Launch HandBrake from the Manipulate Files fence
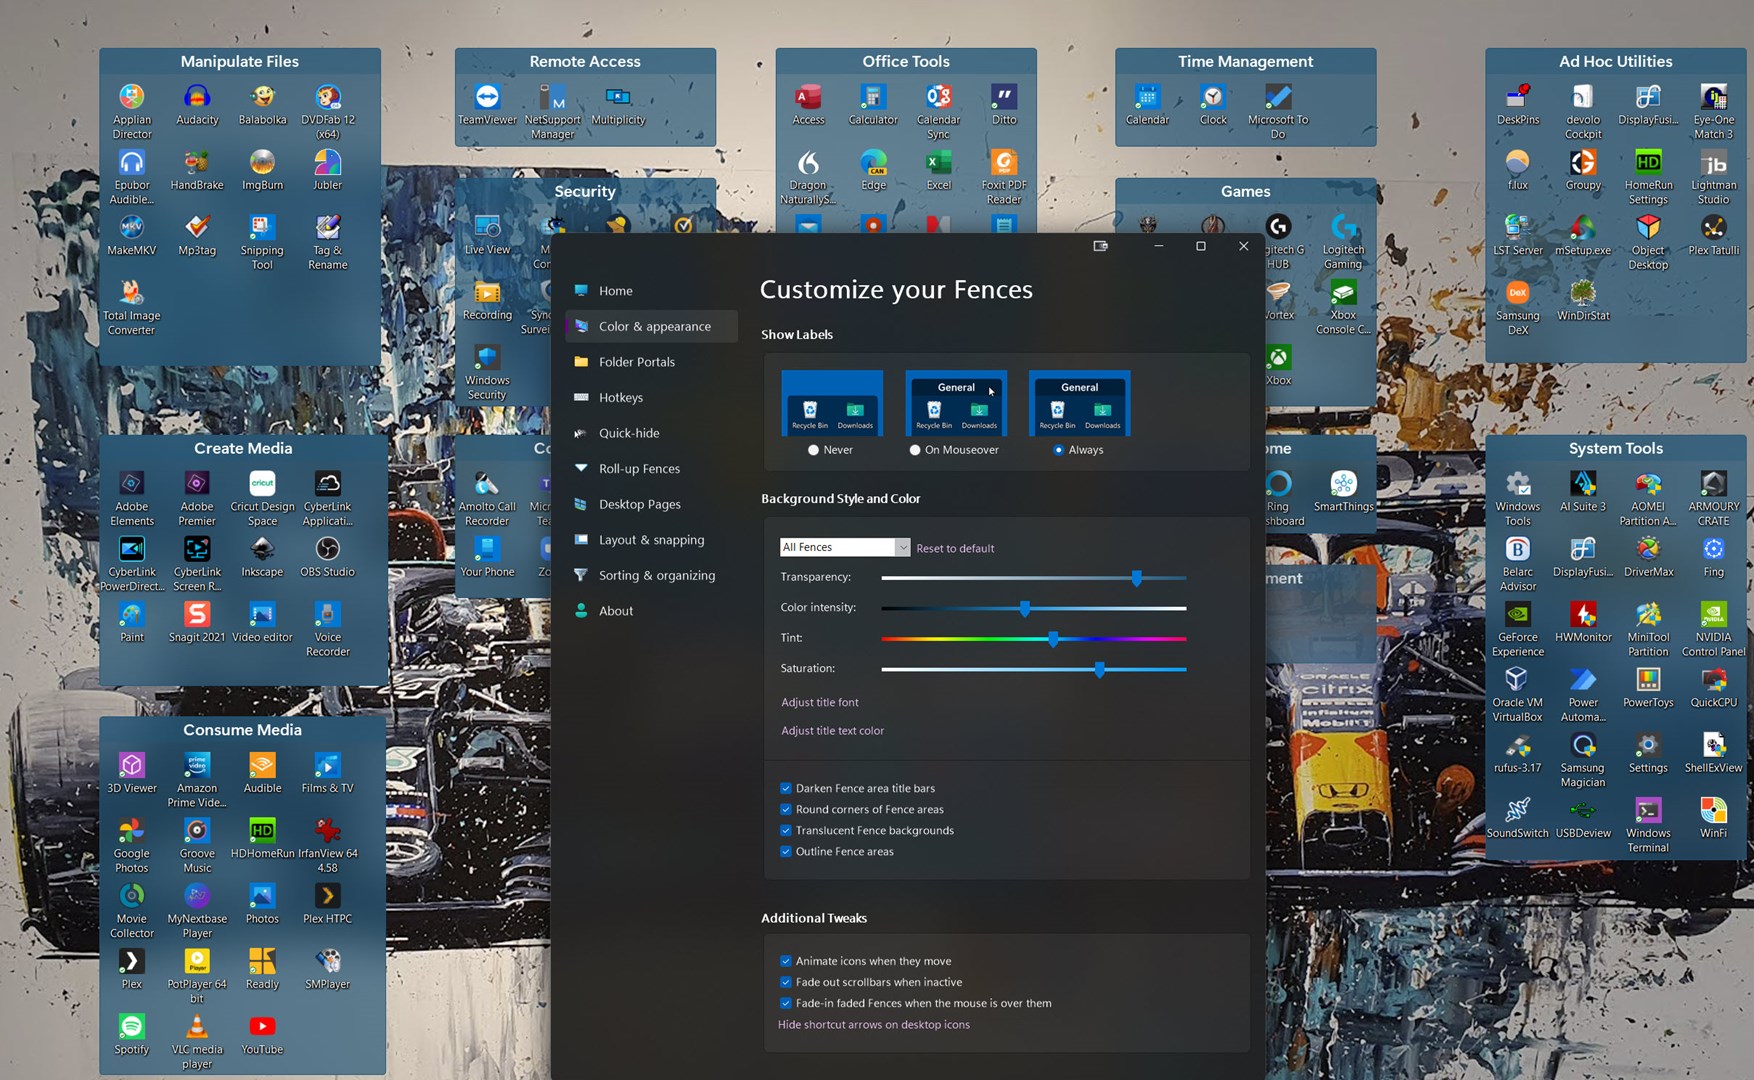1754x1080 pixels. tap(197, 170)
